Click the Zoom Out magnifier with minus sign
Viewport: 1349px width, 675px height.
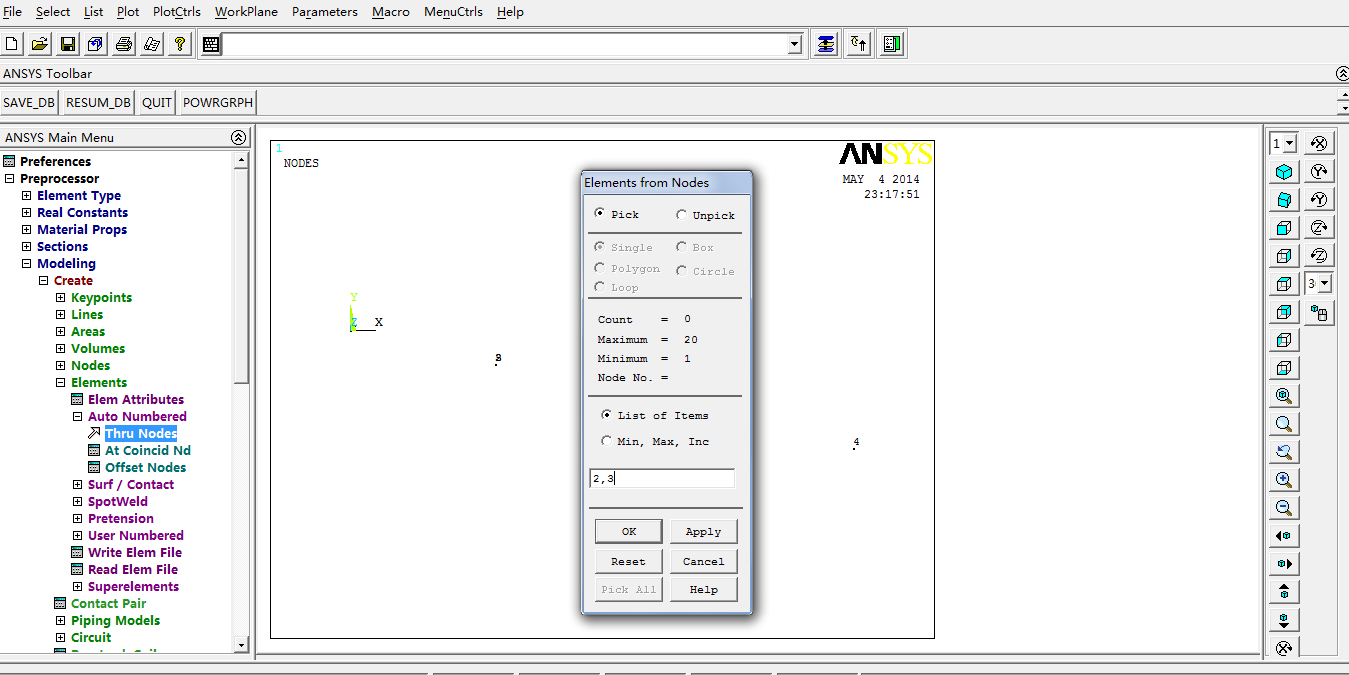pos(1284,508)
